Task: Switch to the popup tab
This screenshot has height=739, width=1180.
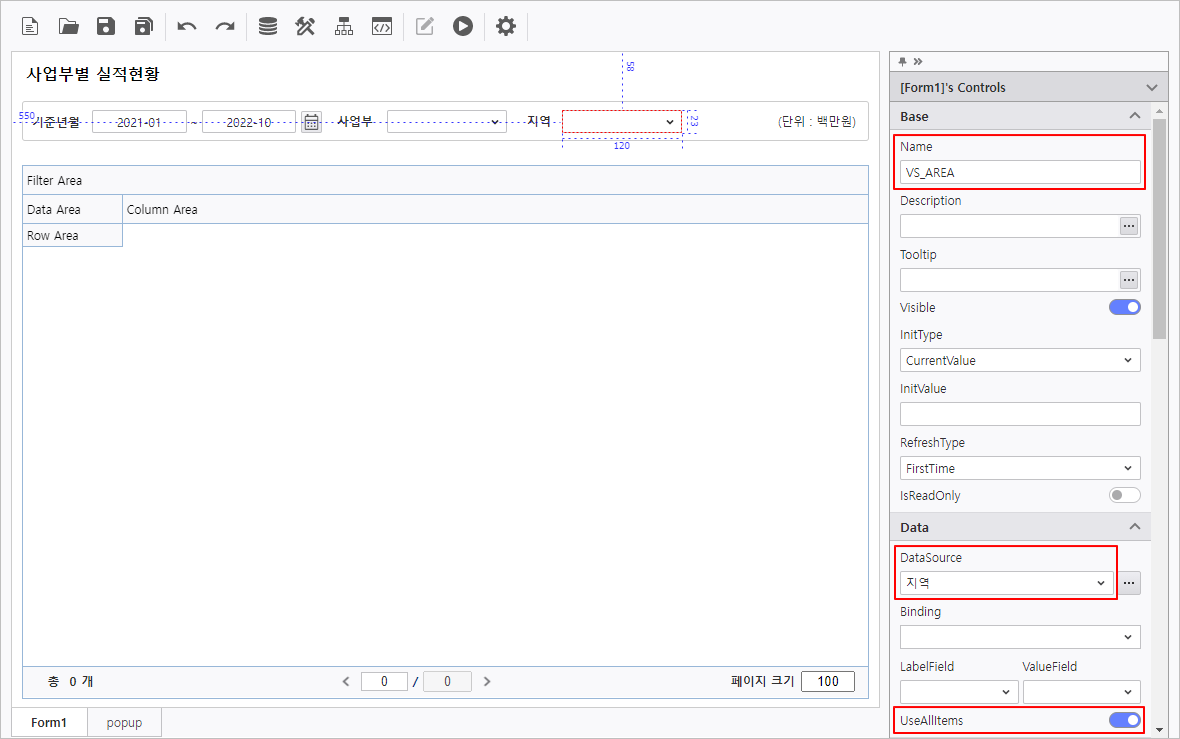Action: [x=124, y=723]
